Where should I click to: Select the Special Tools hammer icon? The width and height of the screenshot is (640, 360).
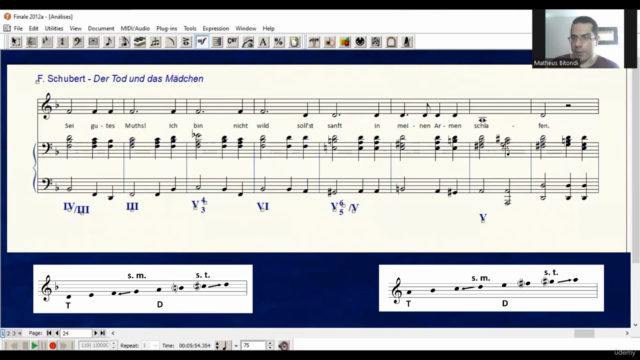[x=314, y=42]
